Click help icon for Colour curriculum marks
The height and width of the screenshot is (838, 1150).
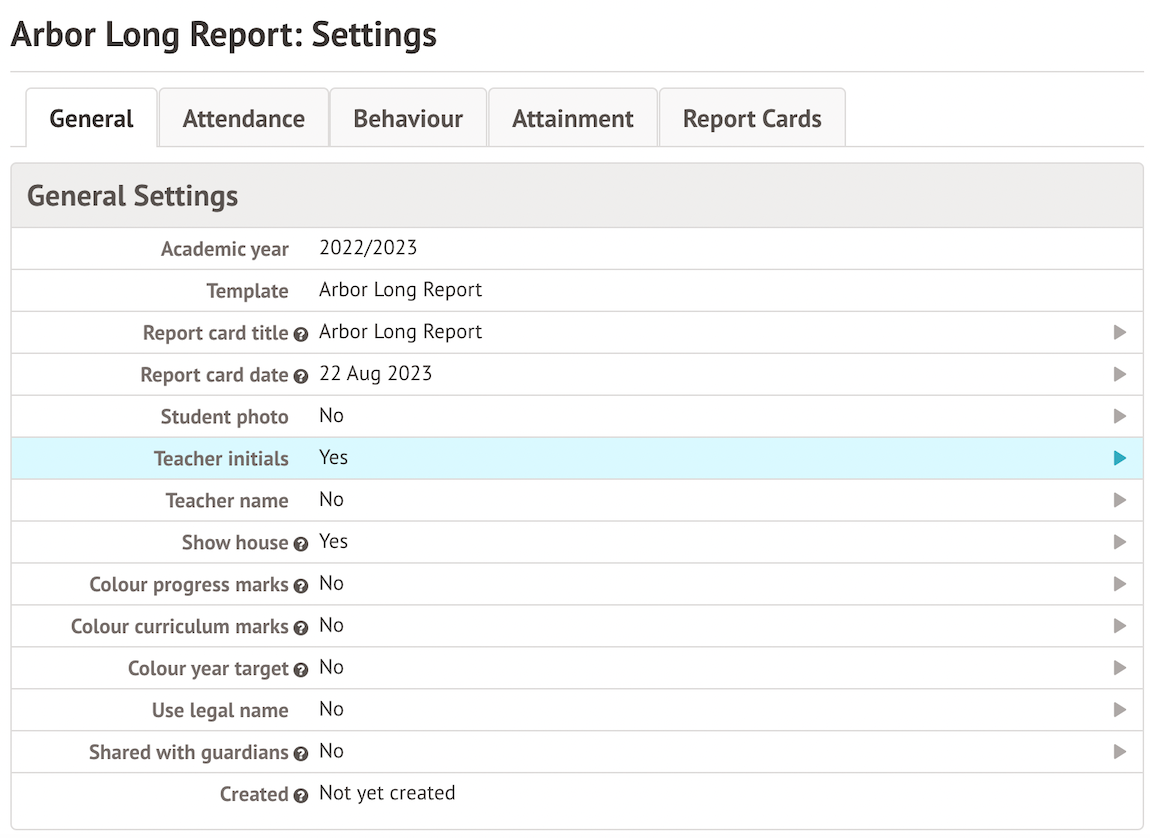(x=301, y=629)
